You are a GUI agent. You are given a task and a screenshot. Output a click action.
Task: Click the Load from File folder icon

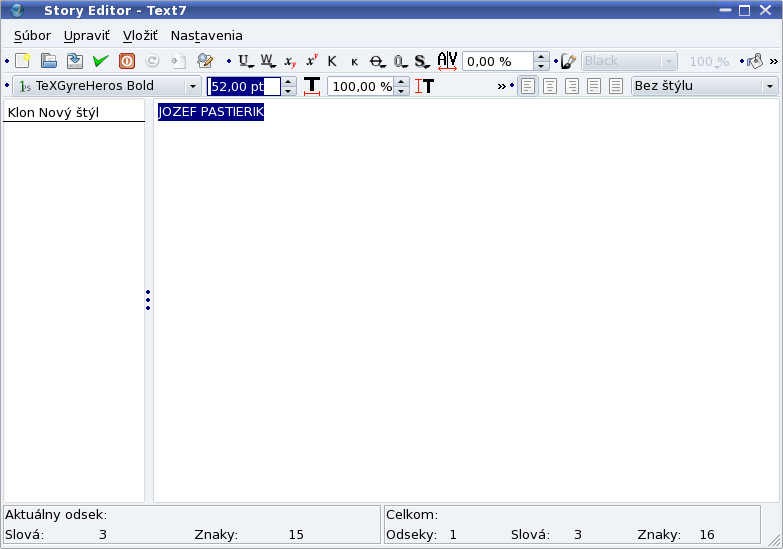coord(48,61)
